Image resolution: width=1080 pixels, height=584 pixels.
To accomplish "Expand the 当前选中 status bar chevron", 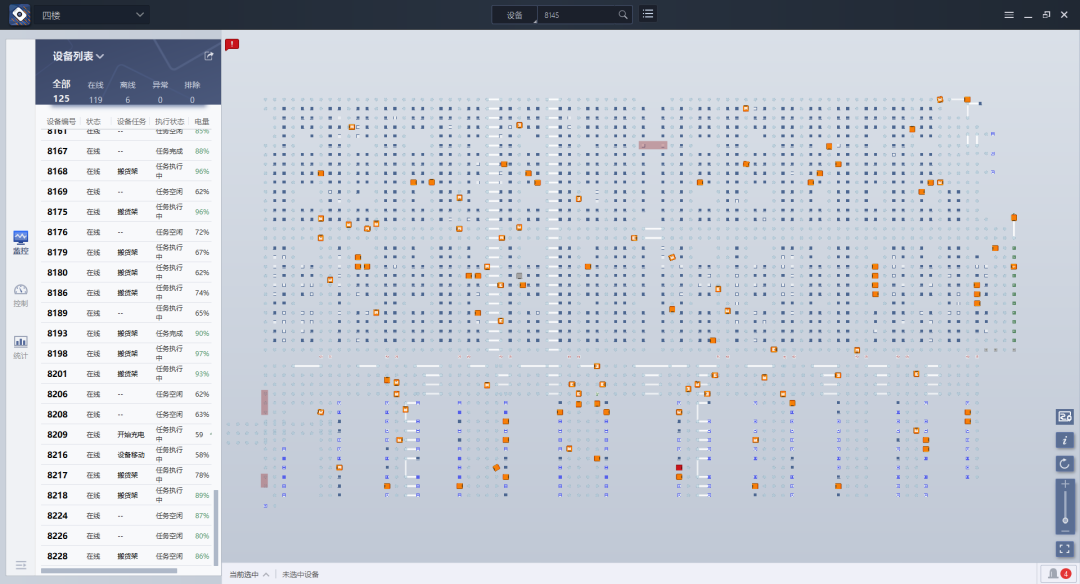I will pyautogui.click(x=266, y=575).
